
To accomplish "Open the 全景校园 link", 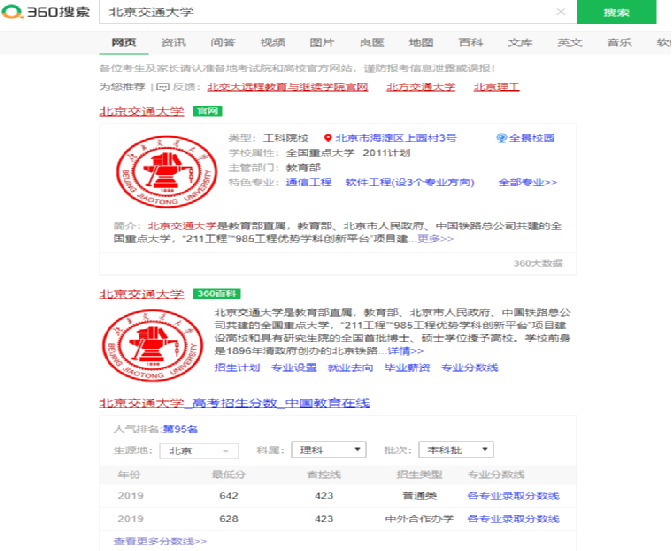I will click(x=531, y=138).
